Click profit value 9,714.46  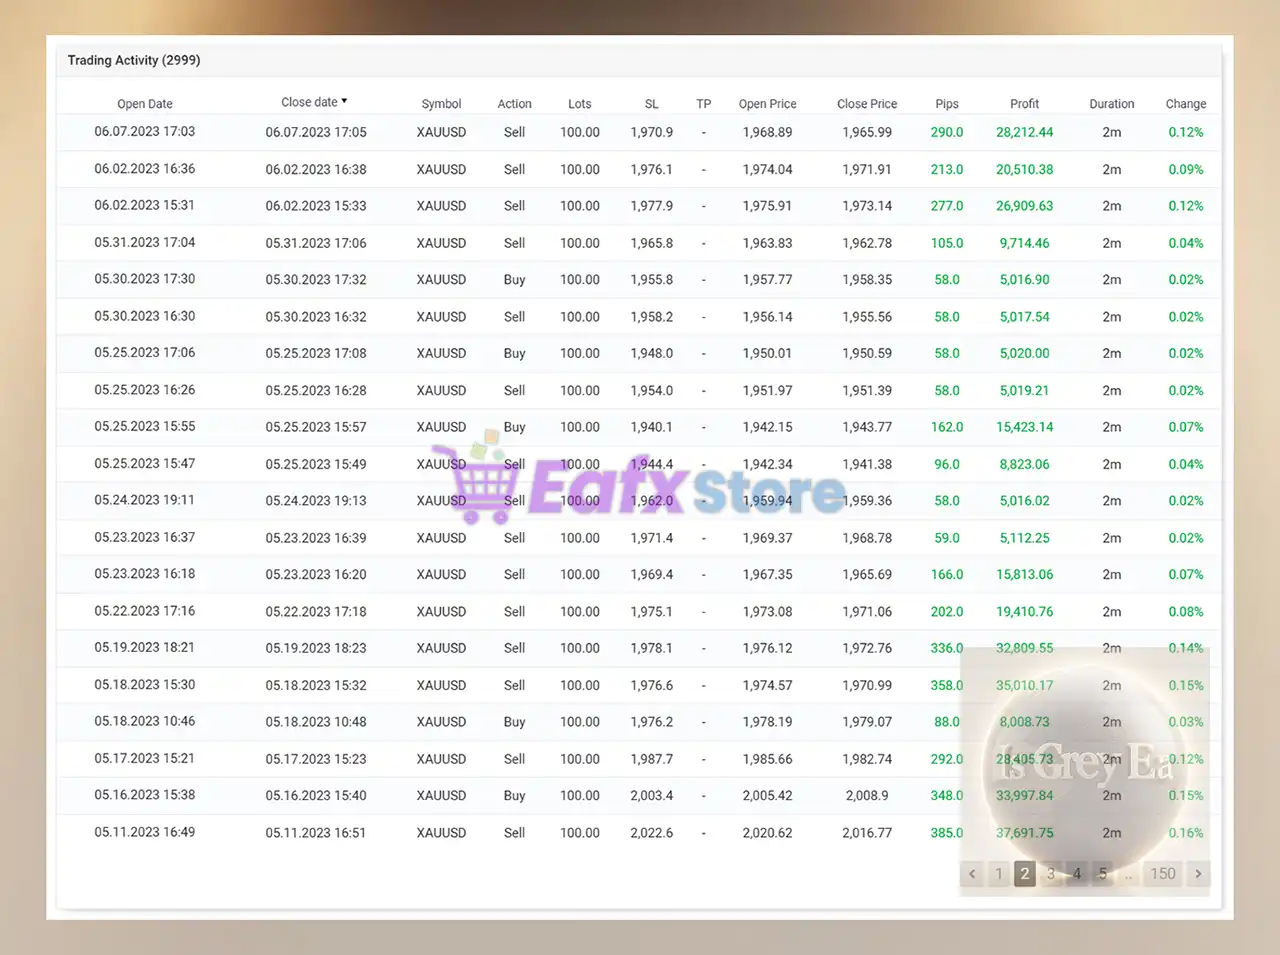(x=1025, y=243)
